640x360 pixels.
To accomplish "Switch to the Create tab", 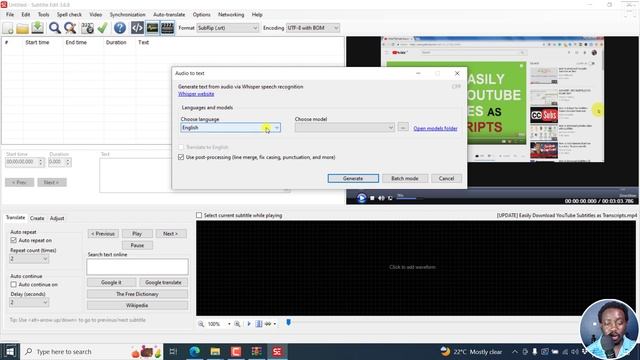I will 37,218.
